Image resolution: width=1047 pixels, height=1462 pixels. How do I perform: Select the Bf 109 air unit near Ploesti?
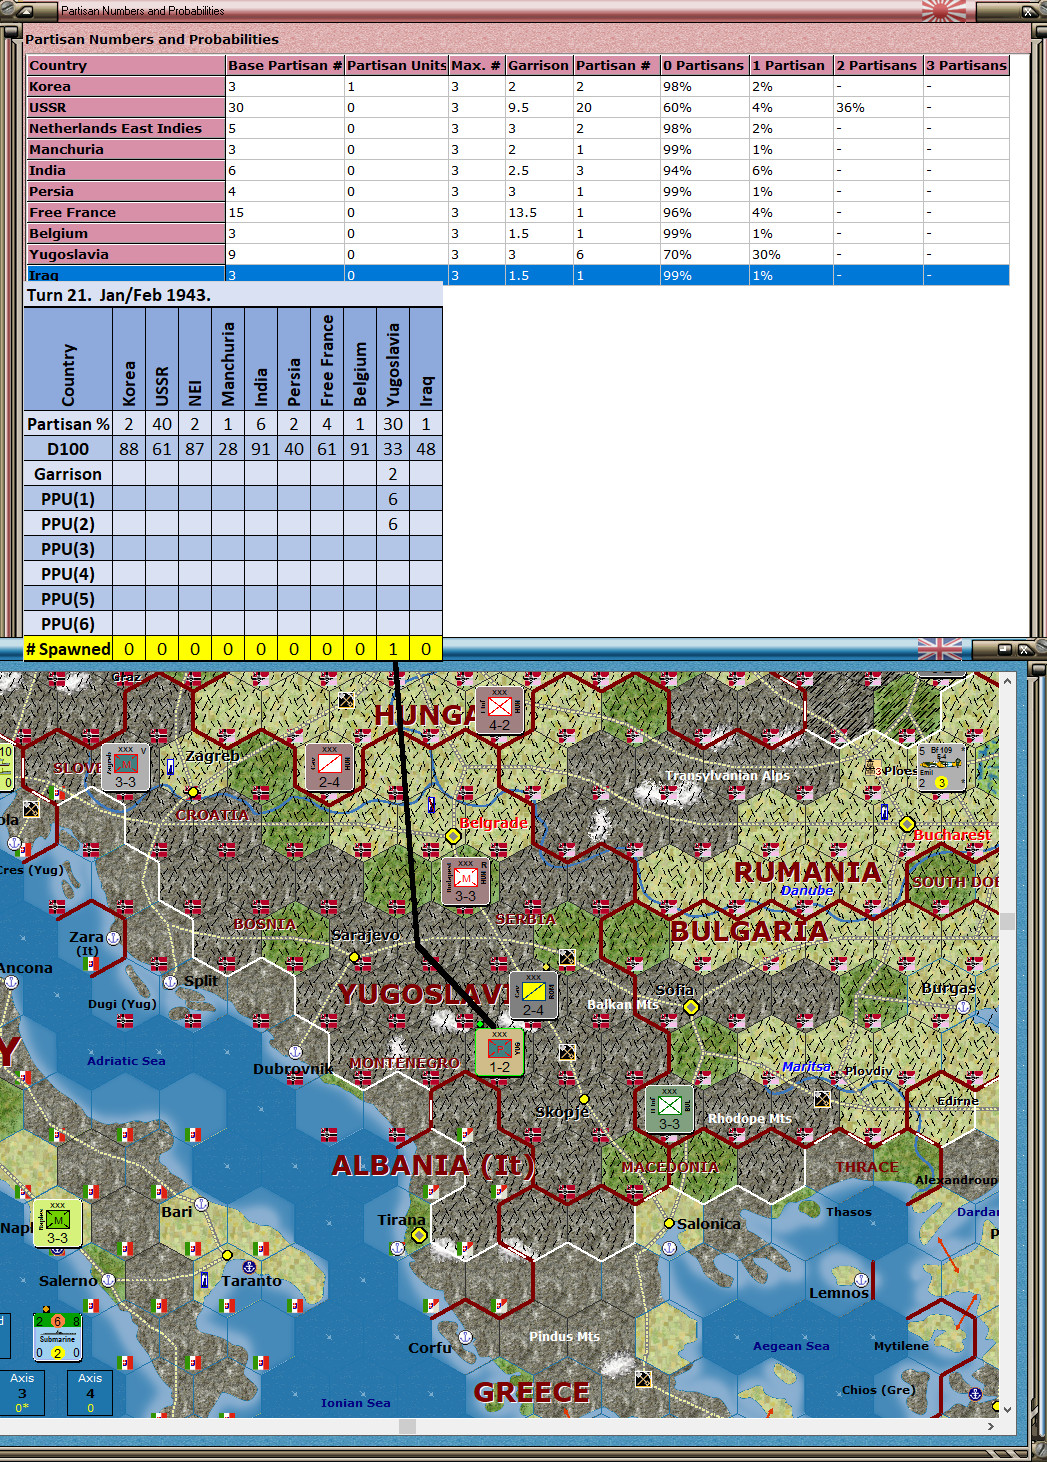pos(941,767)
